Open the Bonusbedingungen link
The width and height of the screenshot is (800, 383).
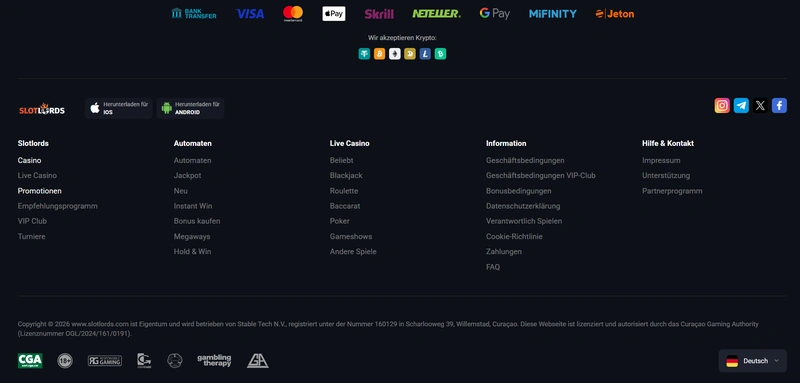[519, 191]
